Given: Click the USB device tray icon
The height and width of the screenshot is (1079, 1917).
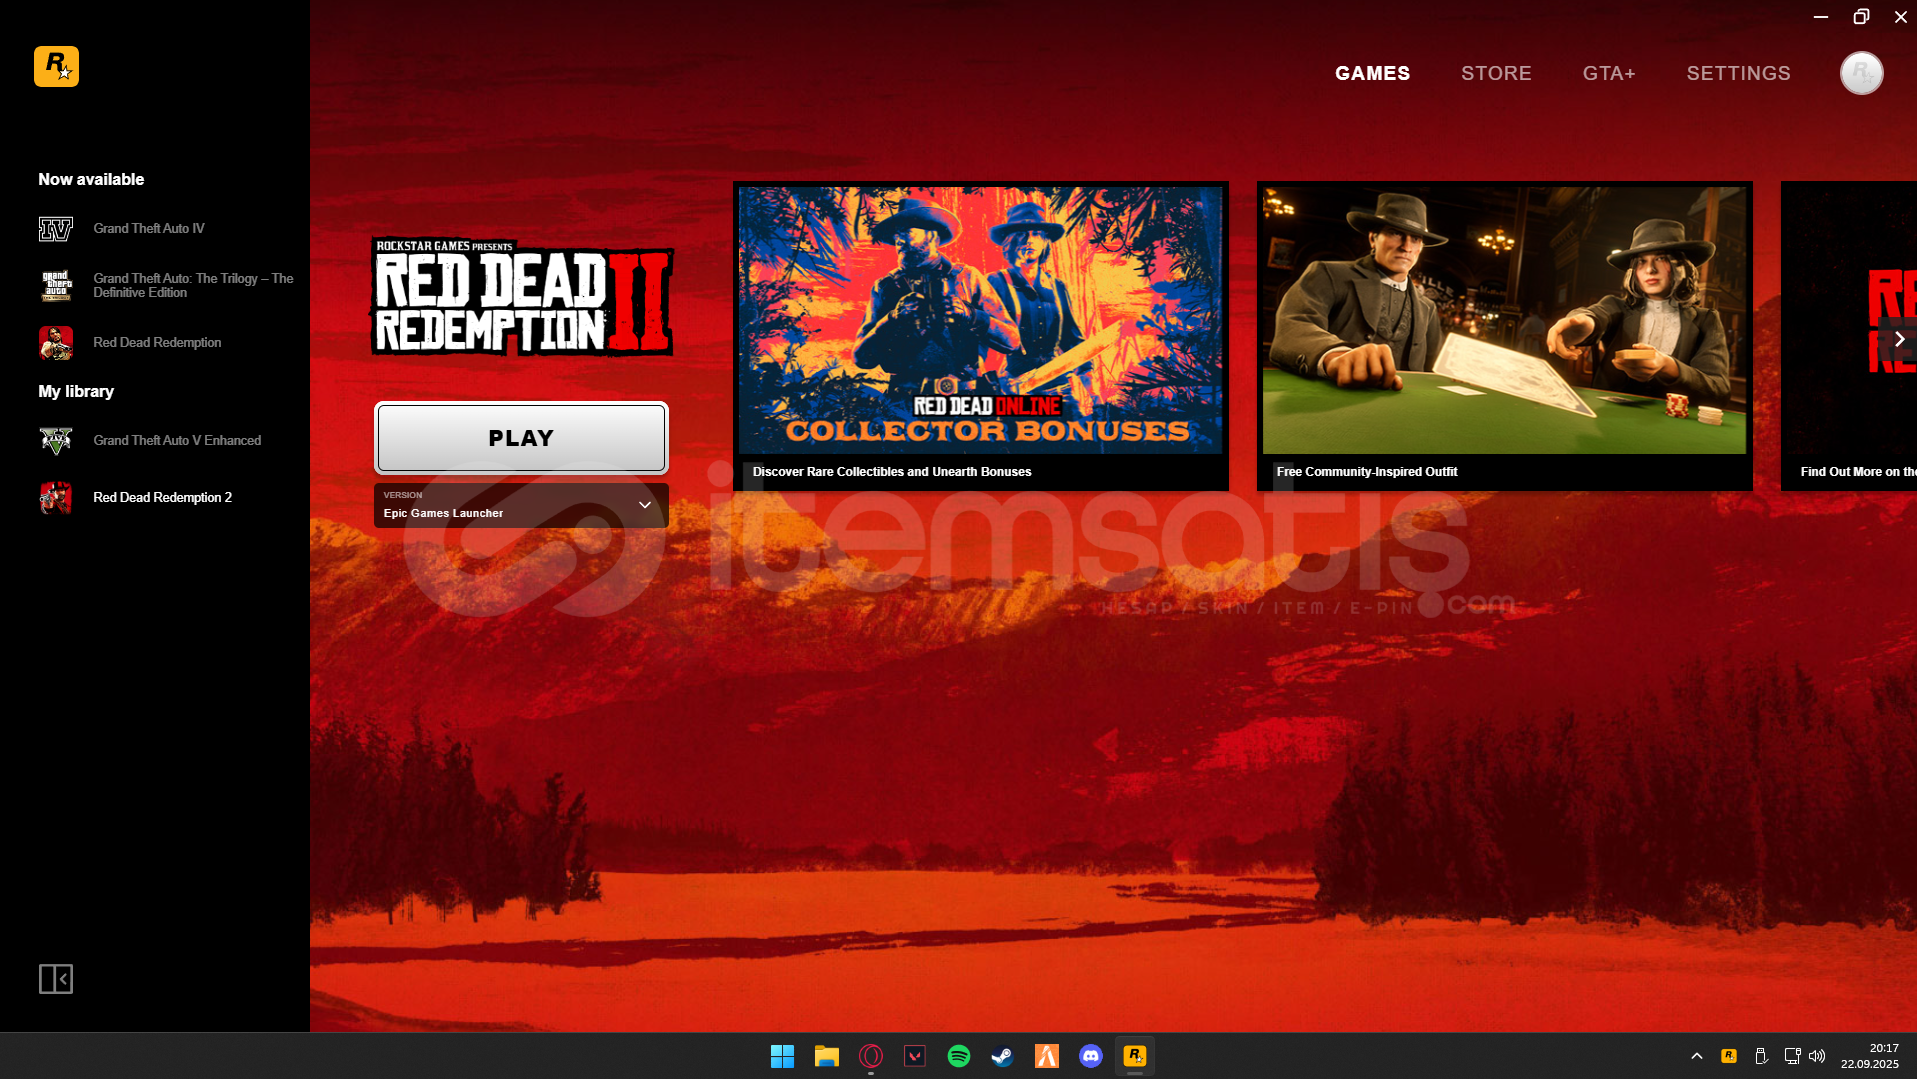Looking at the screenshot, I should click(x=1762, y=1056).
